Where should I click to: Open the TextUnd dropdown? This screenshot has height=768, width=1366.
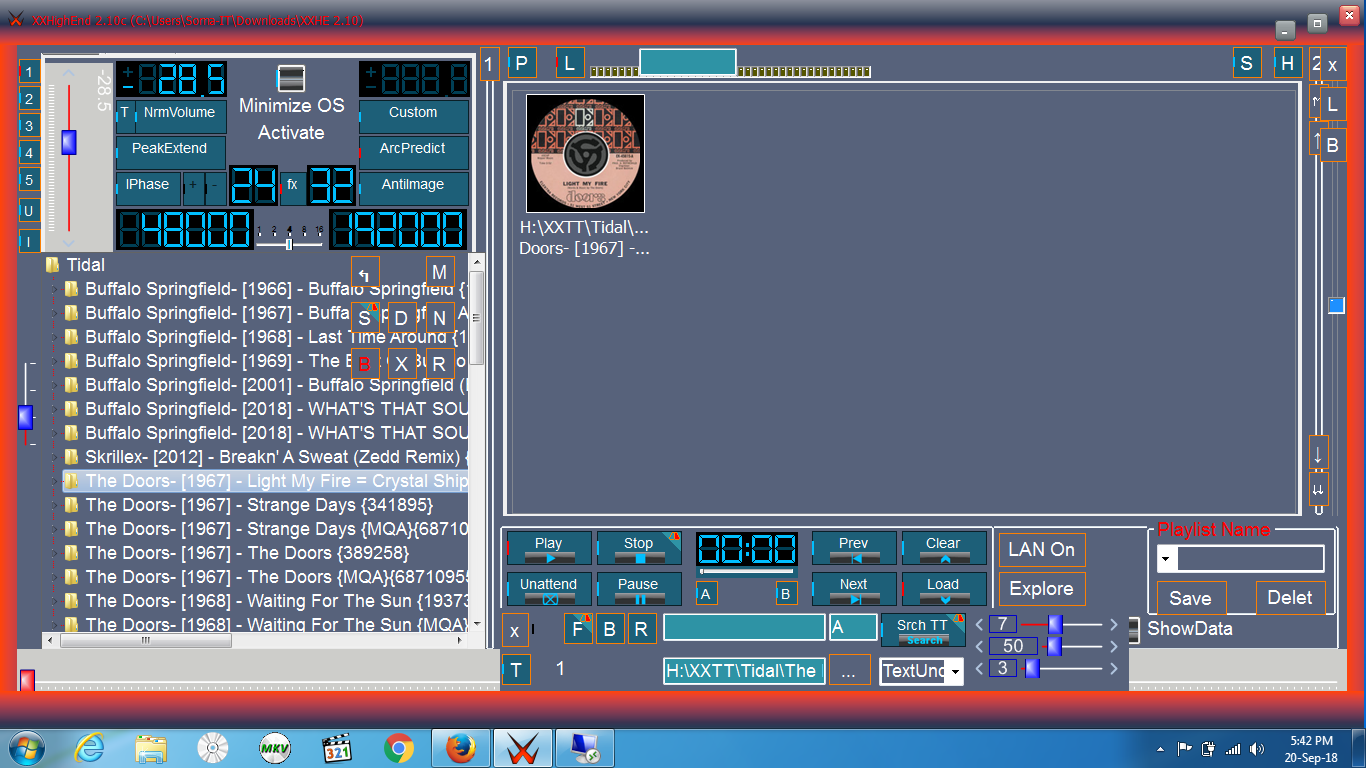pos(956,672)
